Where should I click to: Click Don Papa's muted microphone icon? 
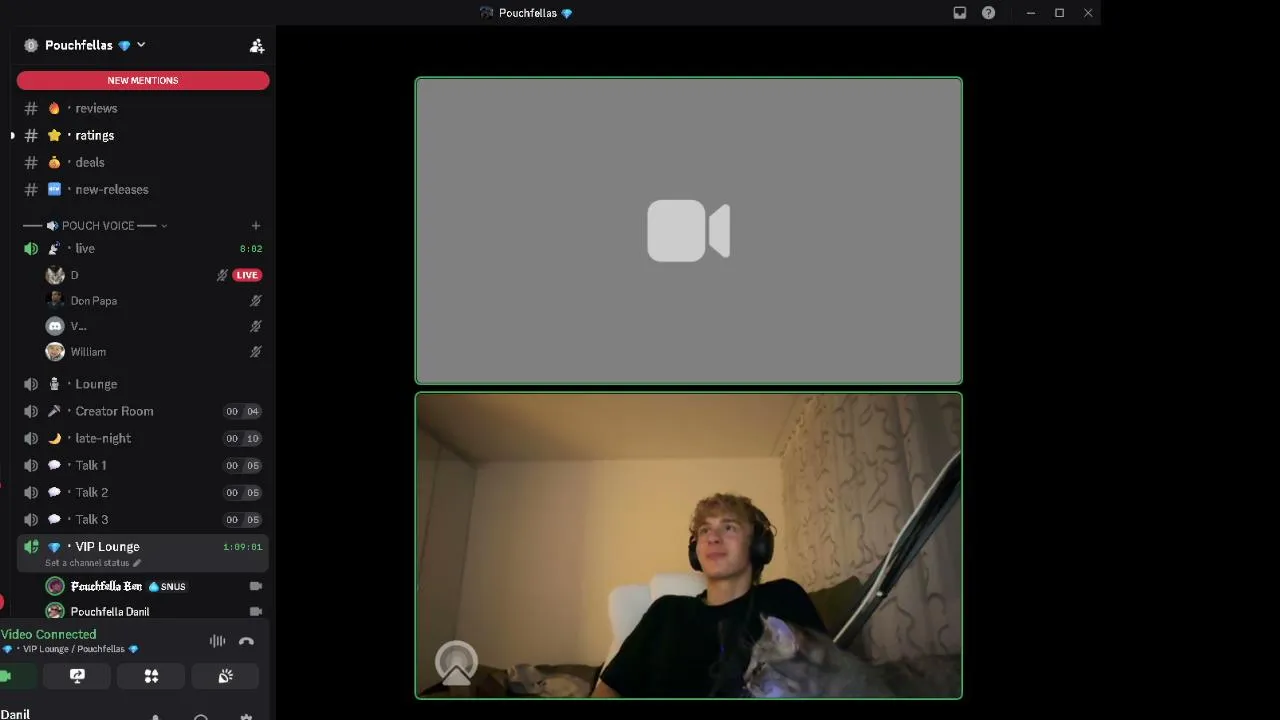[x=256, y=300]
